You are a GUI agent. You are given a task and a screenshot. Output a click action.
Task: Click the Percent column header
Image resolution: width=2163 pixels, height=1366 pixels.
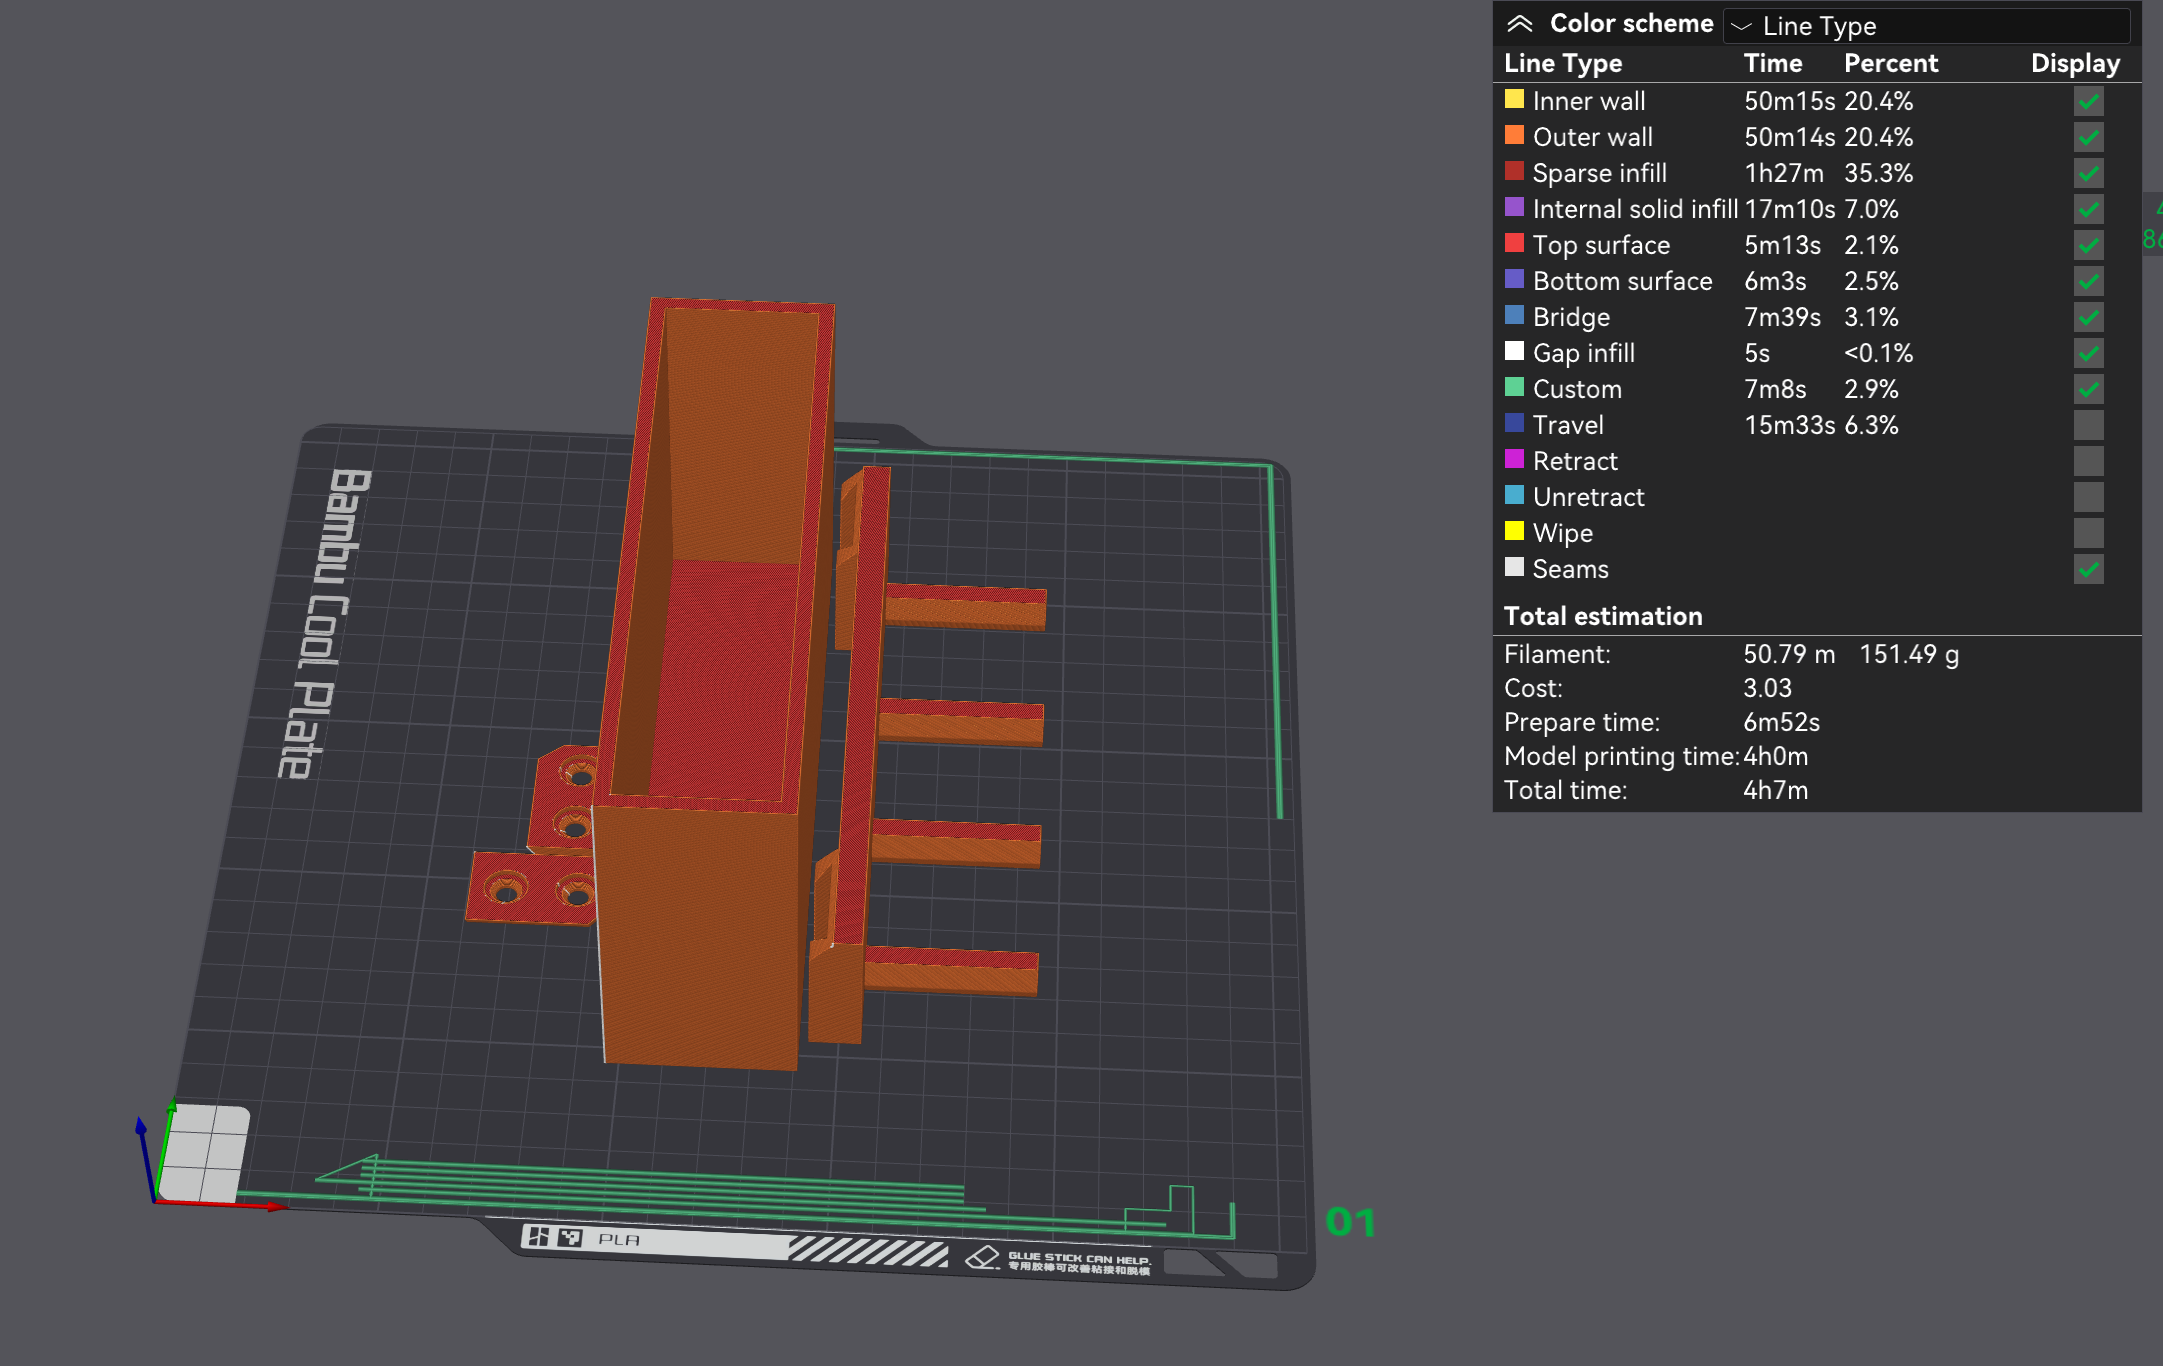(1890, 63)
